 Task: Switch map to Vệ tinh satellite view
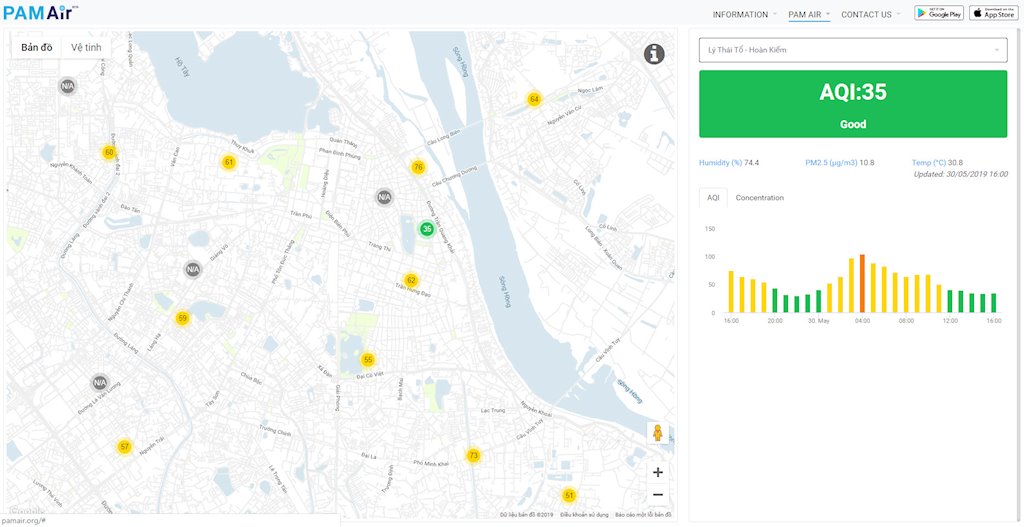pos(85,48)
